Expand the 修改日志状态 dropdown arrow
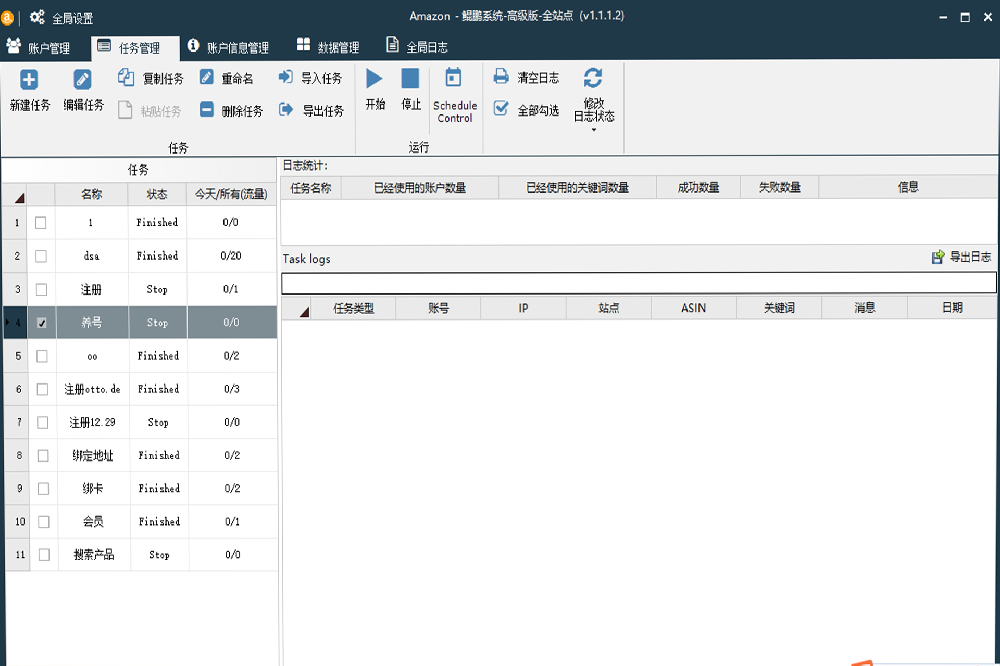This screenshot has width=1000, height=666. 594,130
